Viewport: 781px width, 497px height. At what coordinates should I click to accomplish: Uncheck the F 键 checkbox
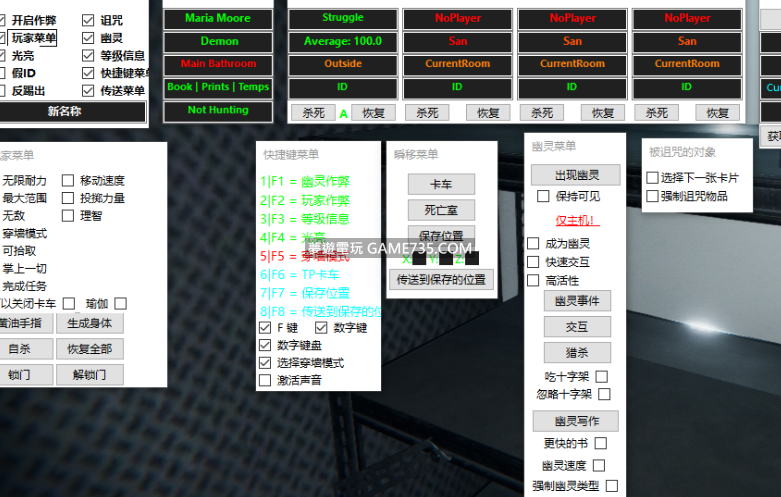(x=265, y=328)
